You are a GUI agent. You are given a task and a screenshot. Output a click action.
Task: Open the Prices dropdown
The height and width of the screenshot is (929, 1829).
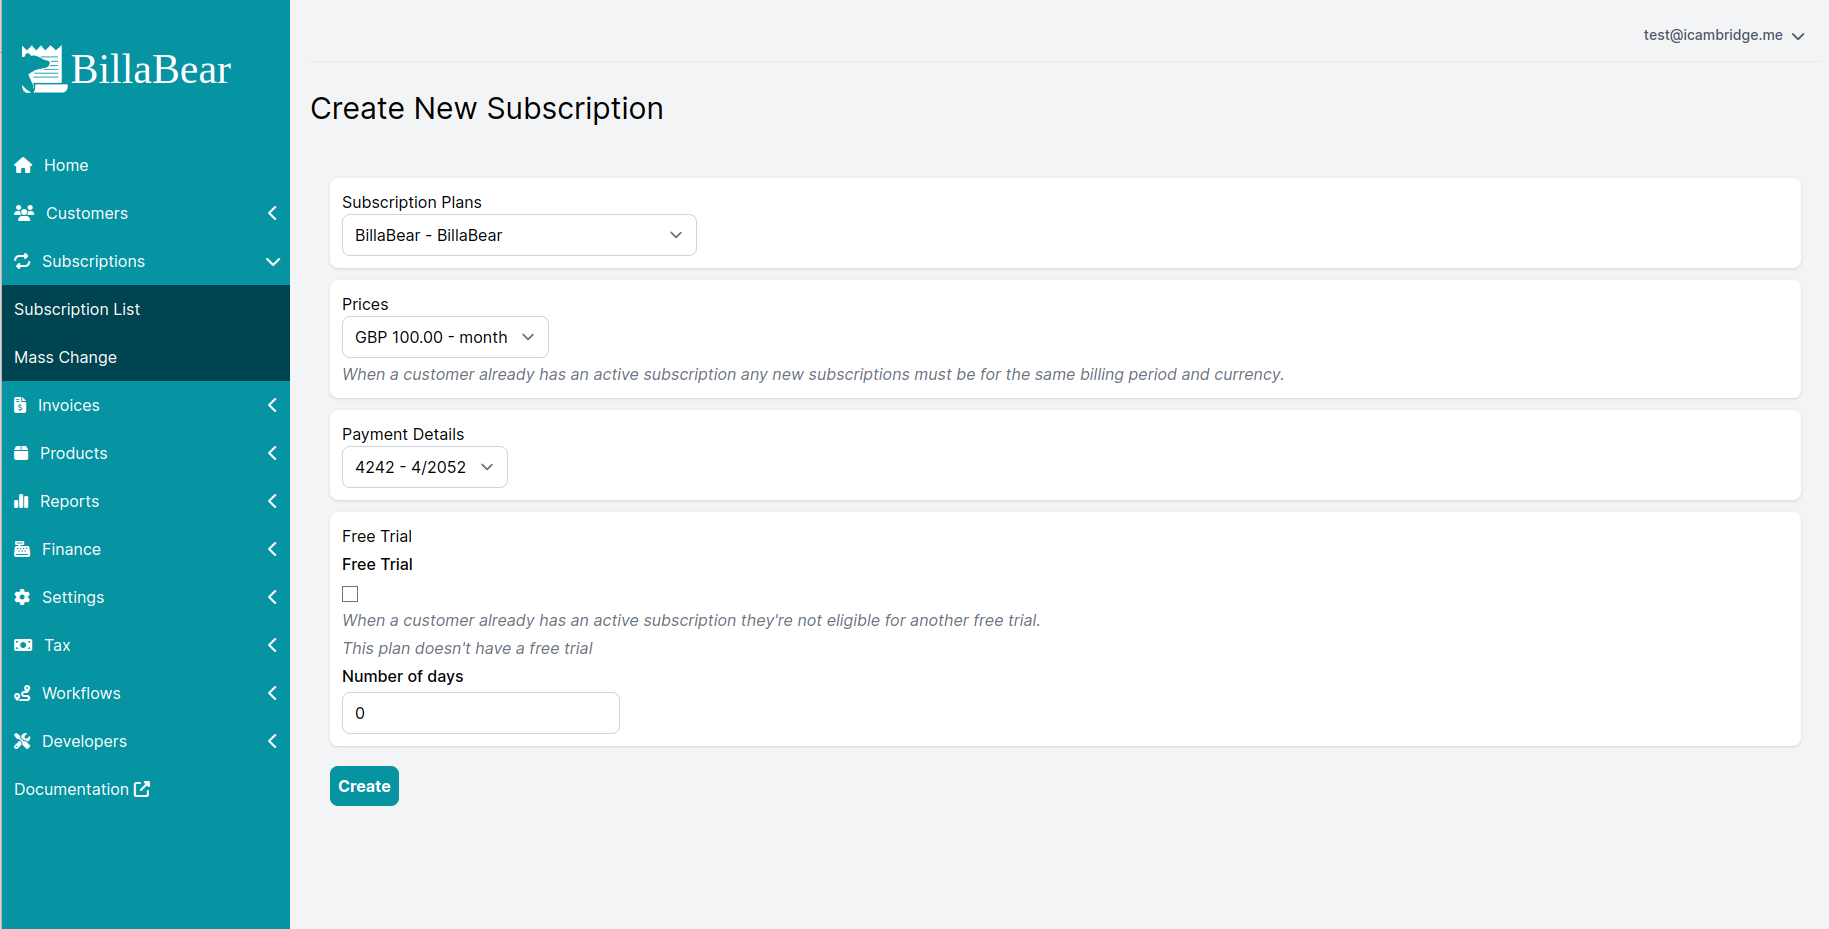click(445, 337)
